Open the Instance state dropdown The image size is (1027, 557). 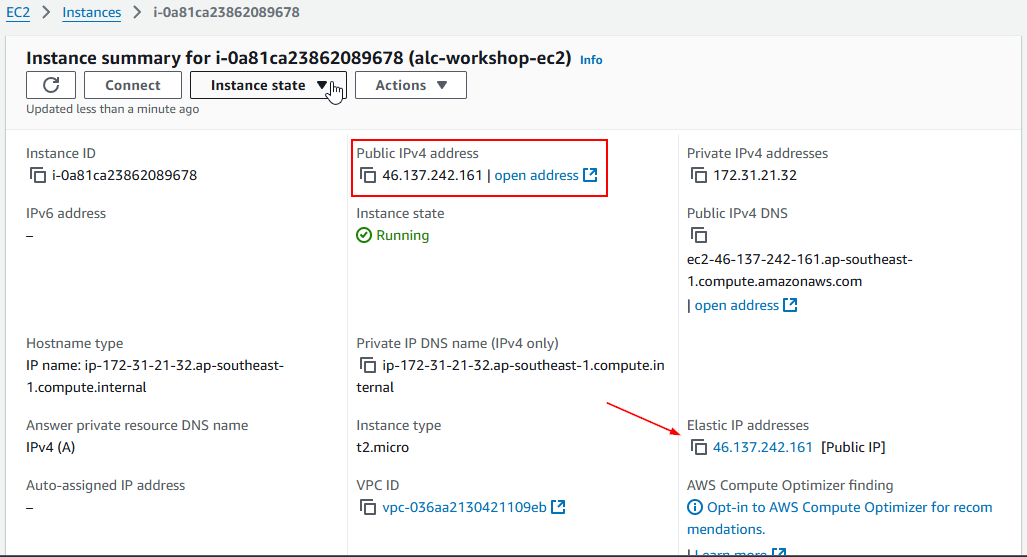click(268, 85)
